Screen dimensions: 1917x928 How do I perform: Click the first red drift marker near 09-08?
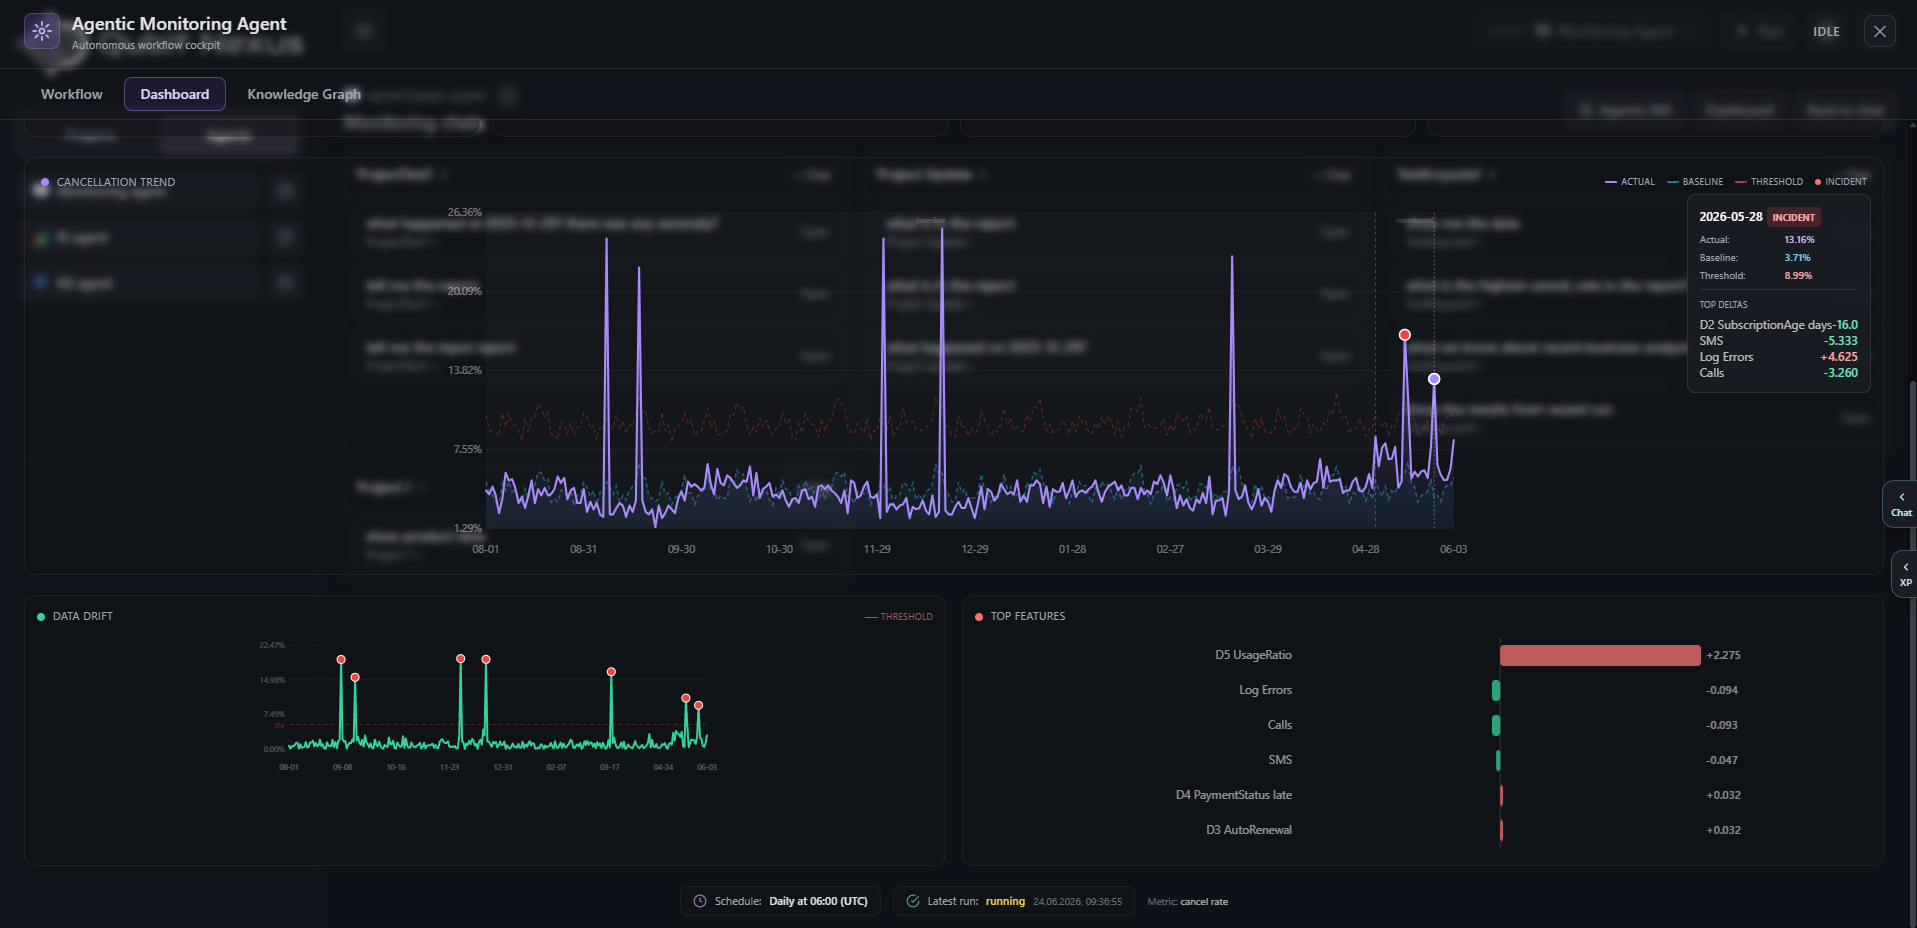341,660
